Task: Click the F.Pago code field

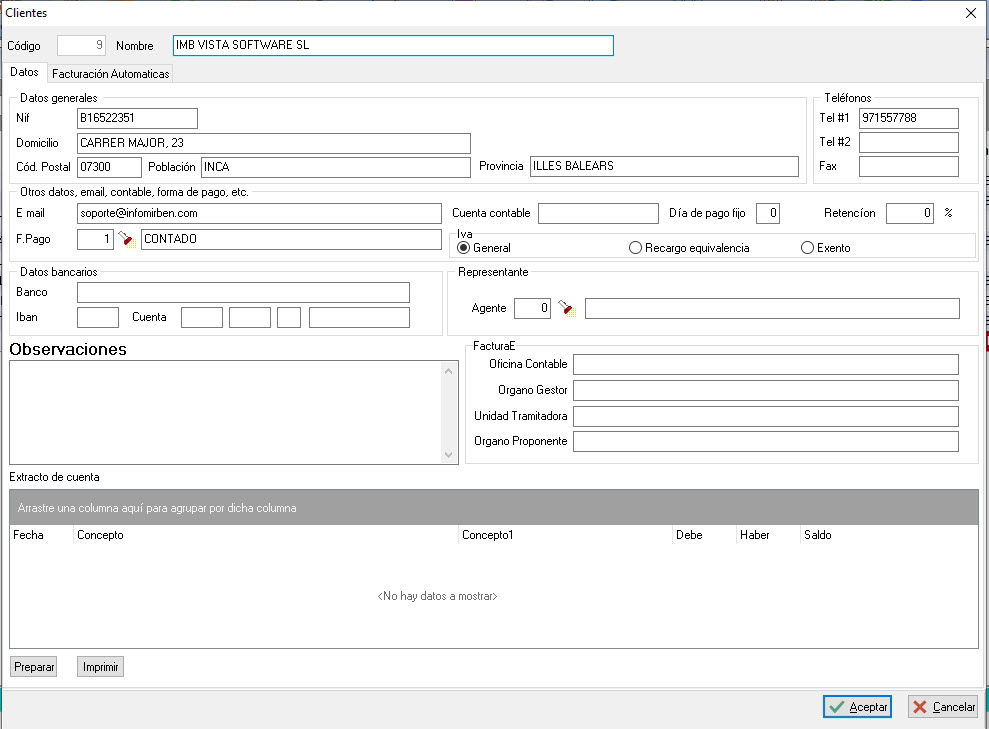Action: point(95,239)
